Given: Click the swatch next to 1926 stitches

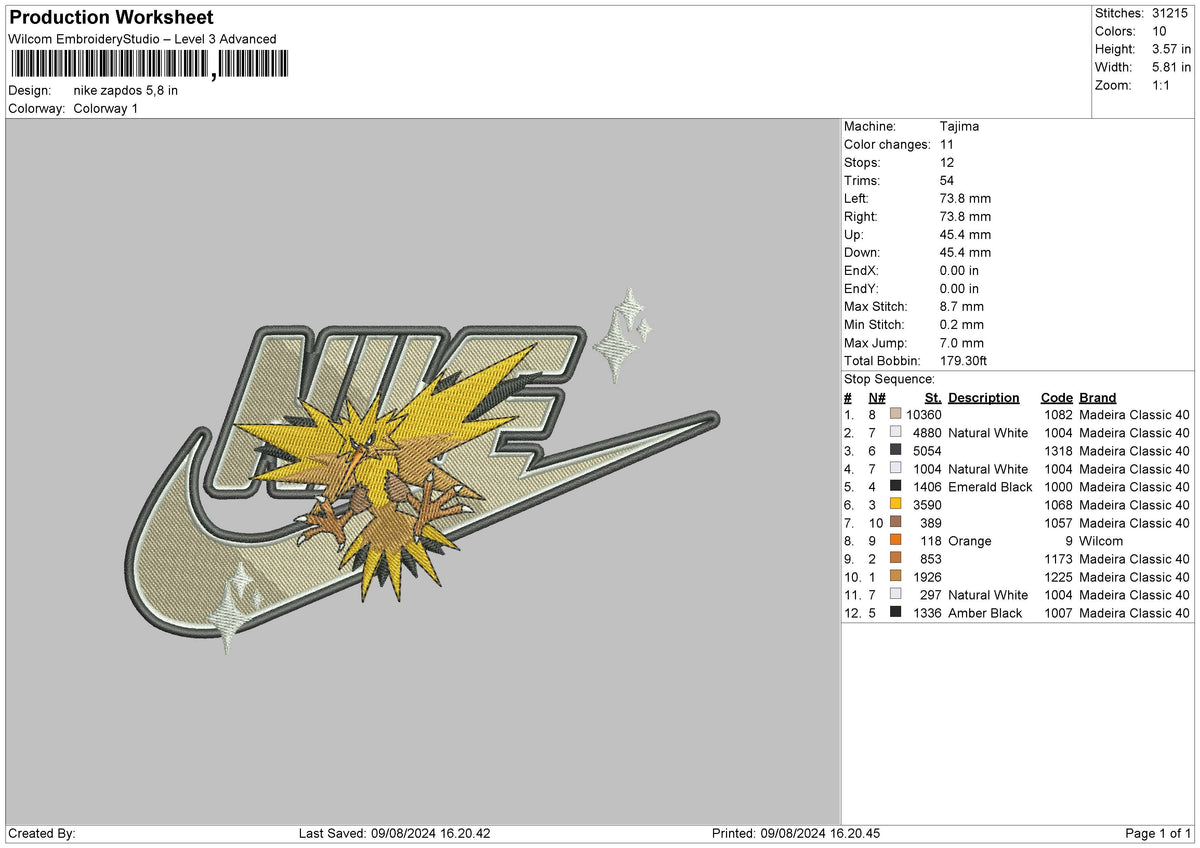Looking at the screenshot, I should pyautogui.click(x=895, y=577).
